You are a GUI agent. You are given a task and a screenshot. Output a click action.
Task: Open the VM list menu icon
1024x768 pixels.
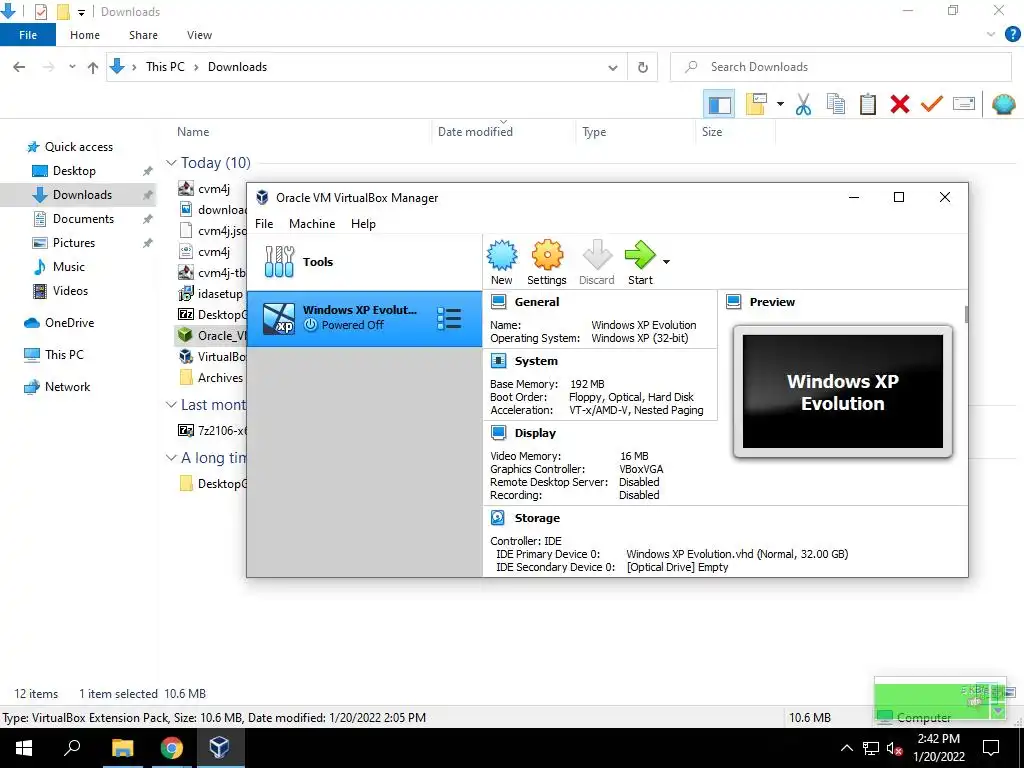pyautogui.click(x=449, y=319)
